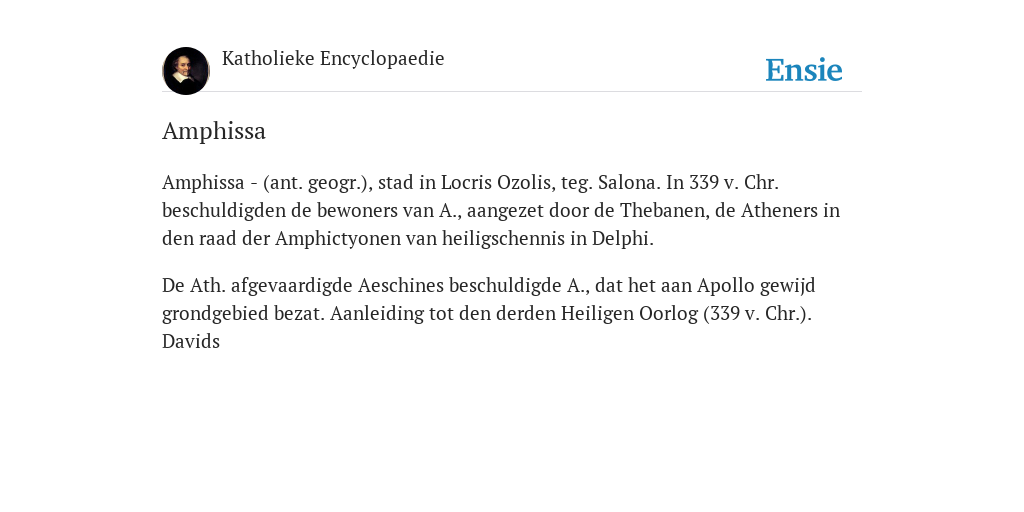Screen dimensions: 1024x512
Task: Click the name Aeschines in the second paragraph
Action: 400,285
